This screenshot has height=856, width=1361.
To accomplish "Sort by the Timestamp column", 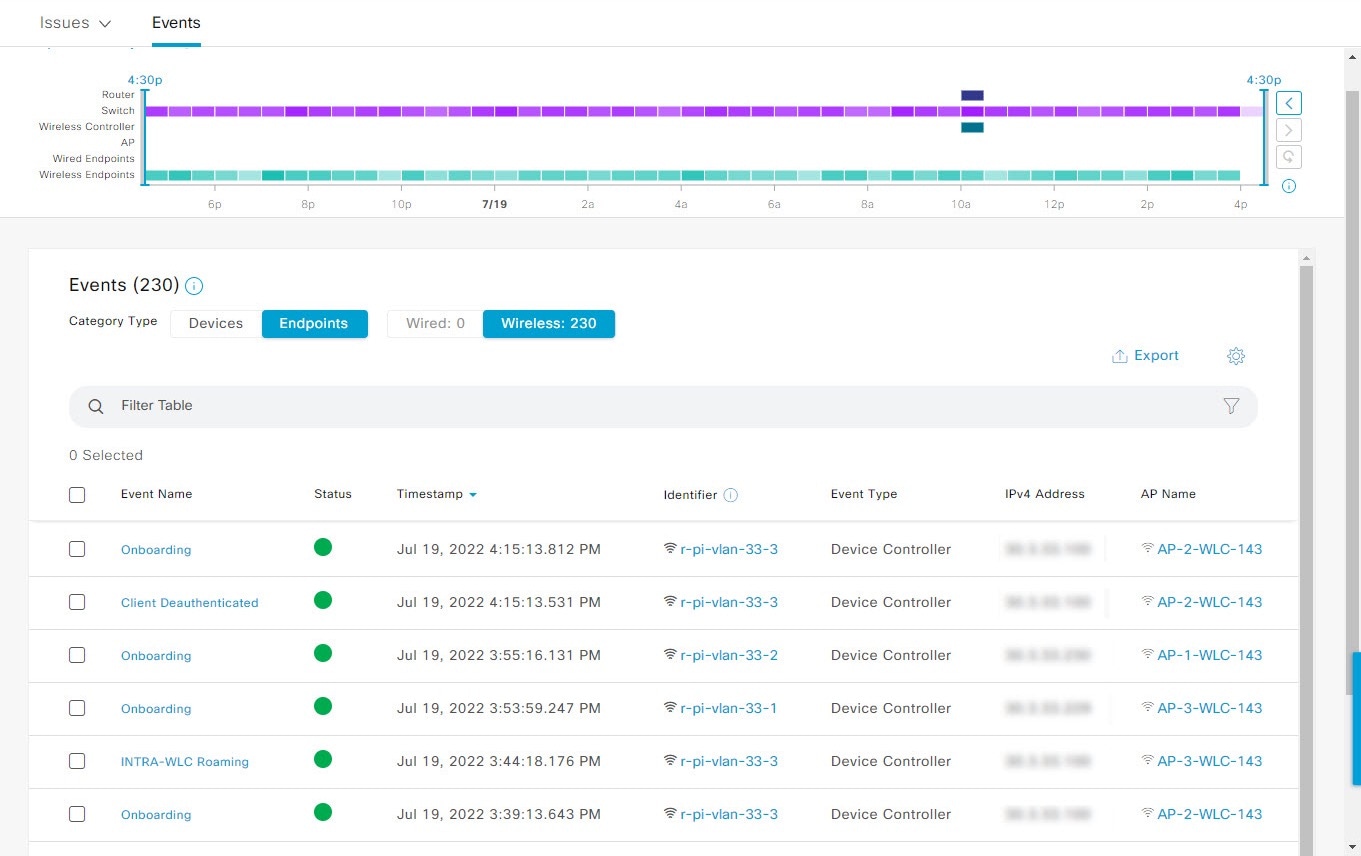I will (x=436, y=494).
